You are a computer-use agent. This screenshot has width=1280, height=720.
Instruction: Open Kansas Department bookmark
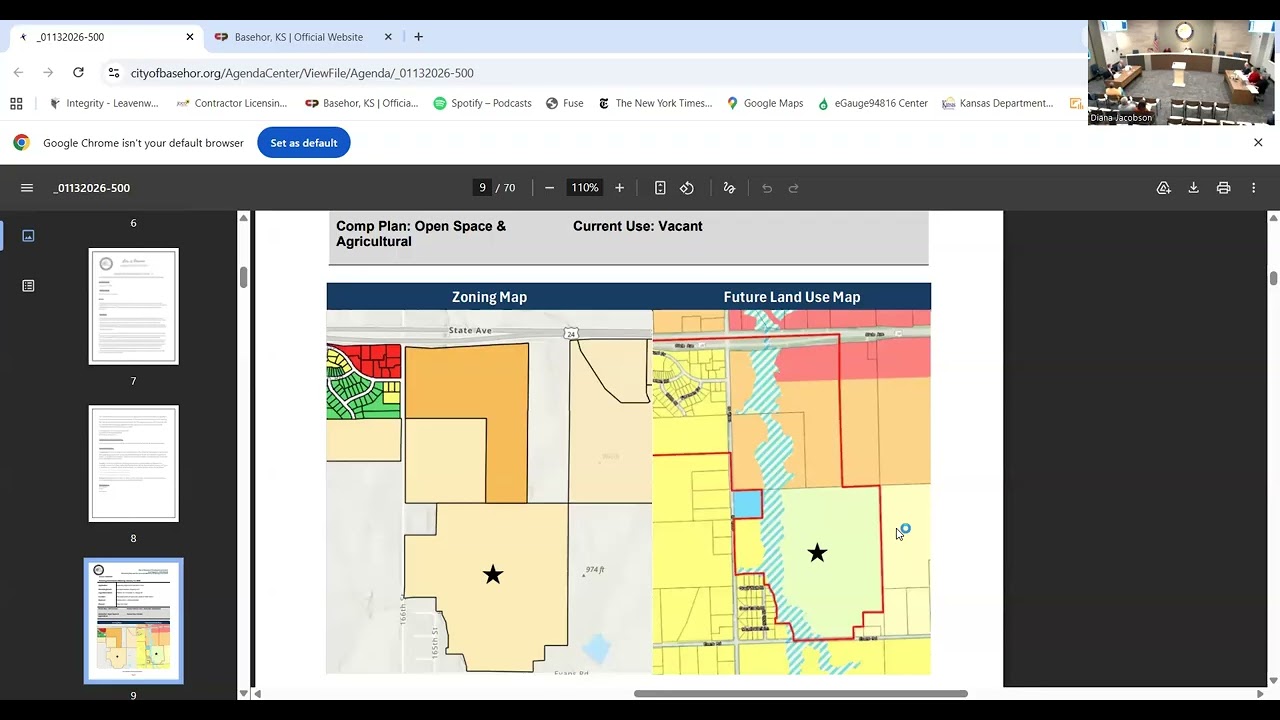[x=998, y=103]
